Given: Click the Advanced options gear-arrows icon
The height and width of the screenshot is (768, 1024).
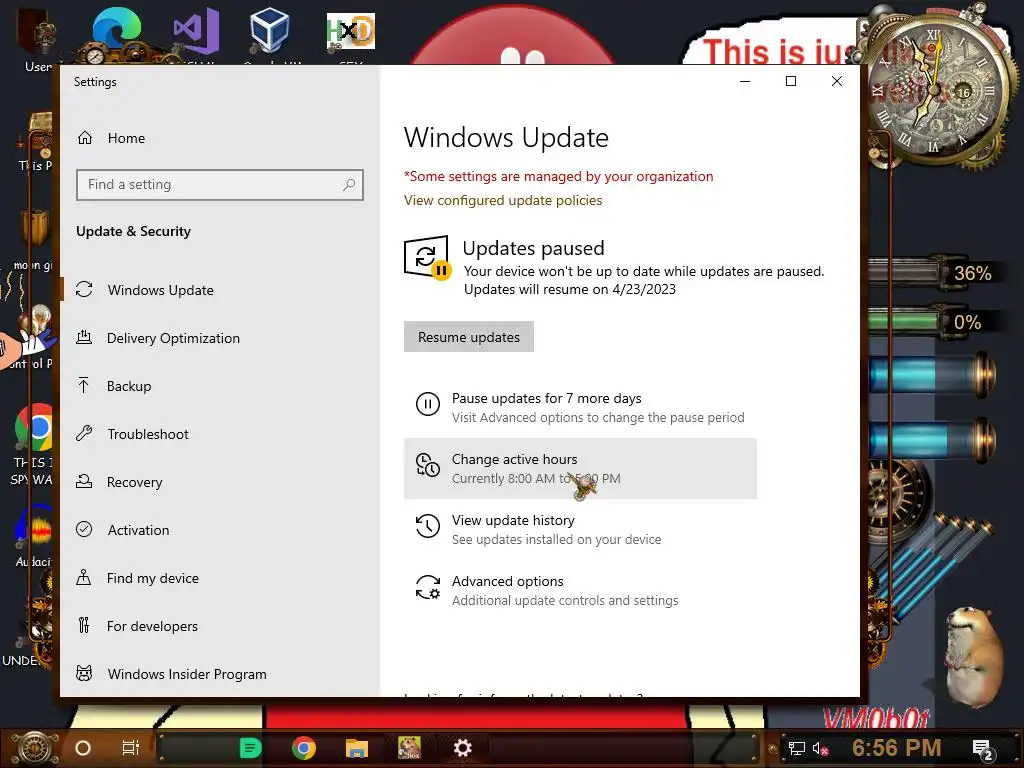Looking at the screenshot, I should (x=428, y=586).
